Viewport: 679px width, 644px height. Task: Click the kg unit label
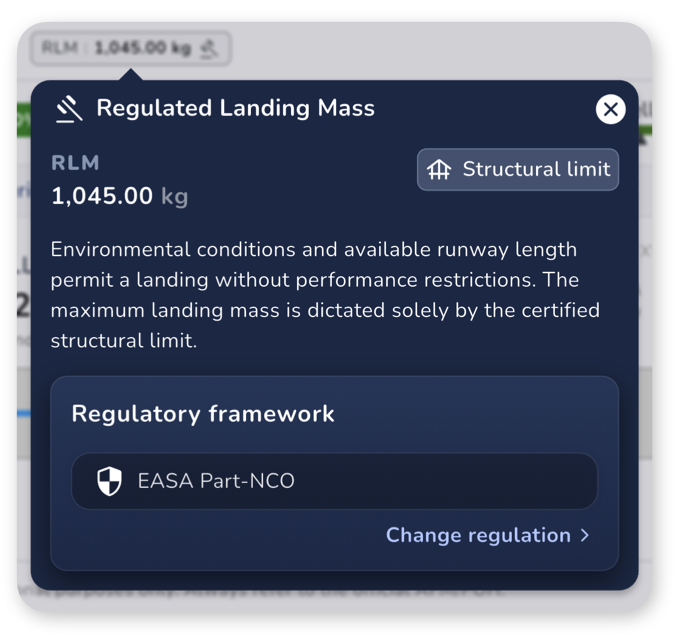coord(175,197)
